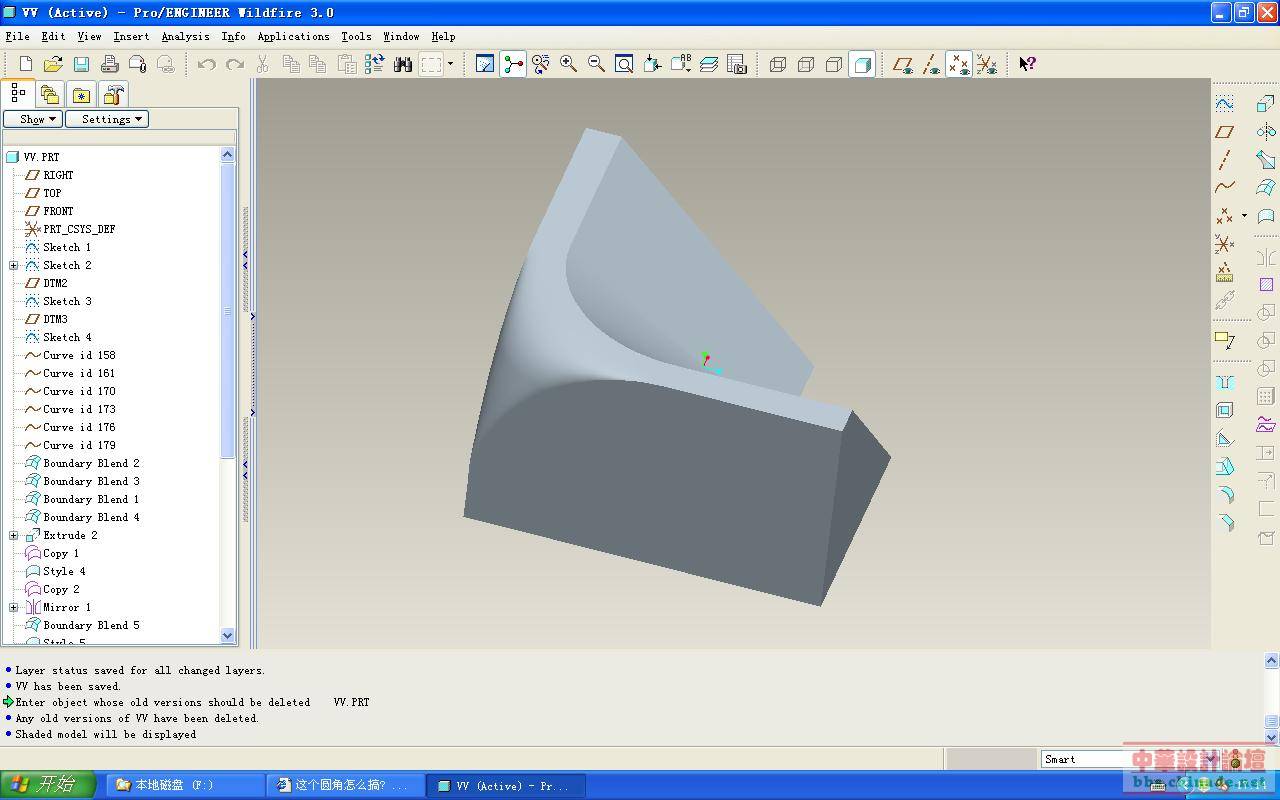Toggle Shading display mode
This screenshot has height=800, width=1280.
click(862, 64)
